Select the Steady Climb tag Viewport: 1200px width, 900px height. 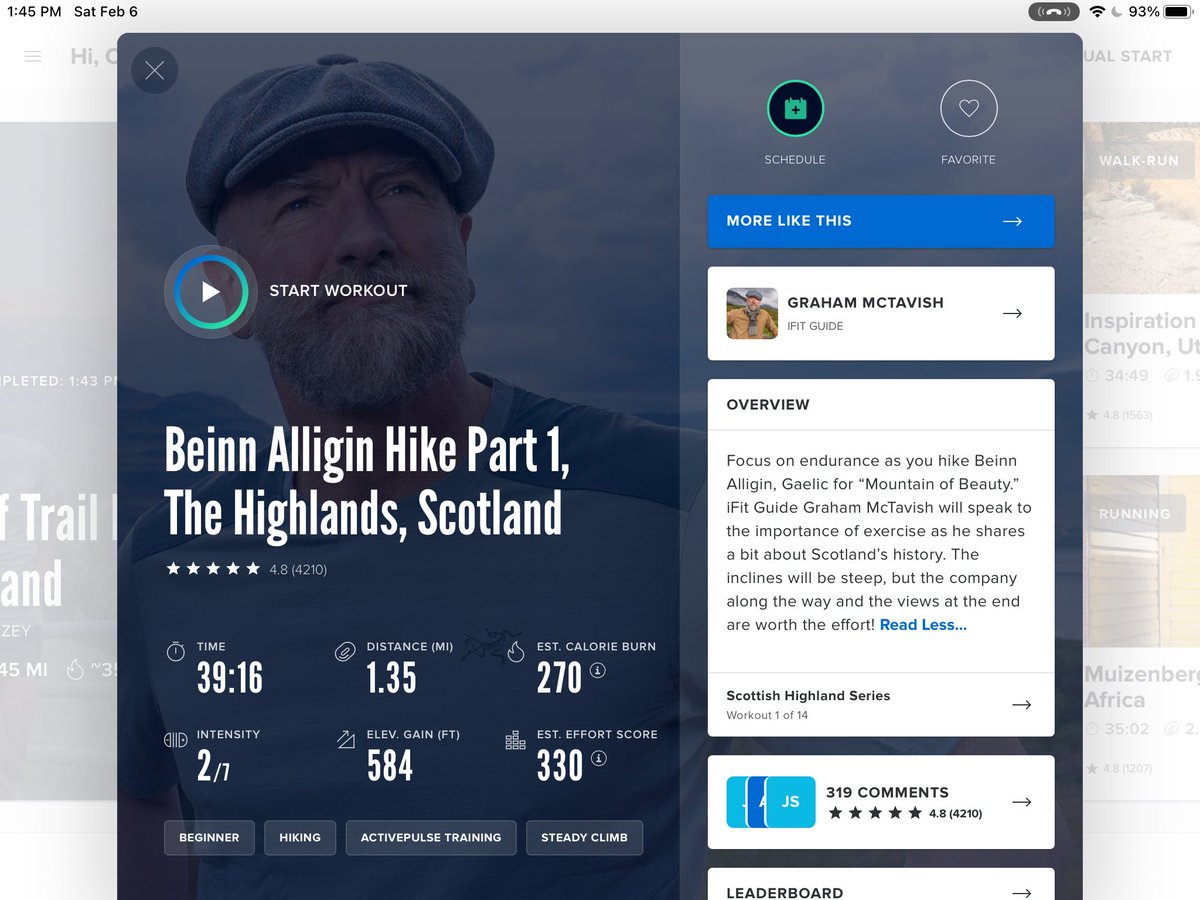(584, 838)
